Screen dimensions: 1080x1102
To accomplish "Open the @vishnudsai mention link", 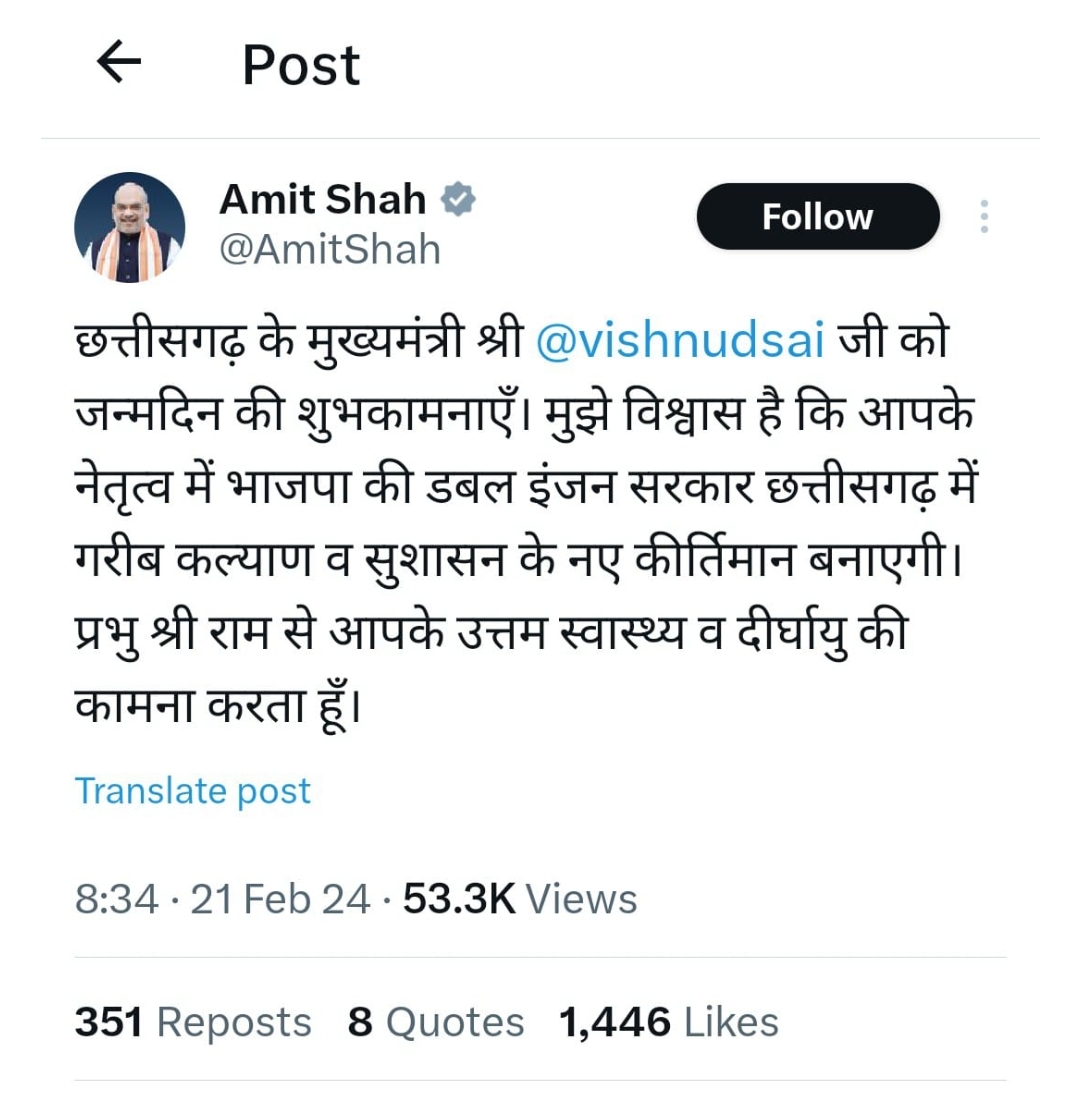I will click(x=680, y=340).
